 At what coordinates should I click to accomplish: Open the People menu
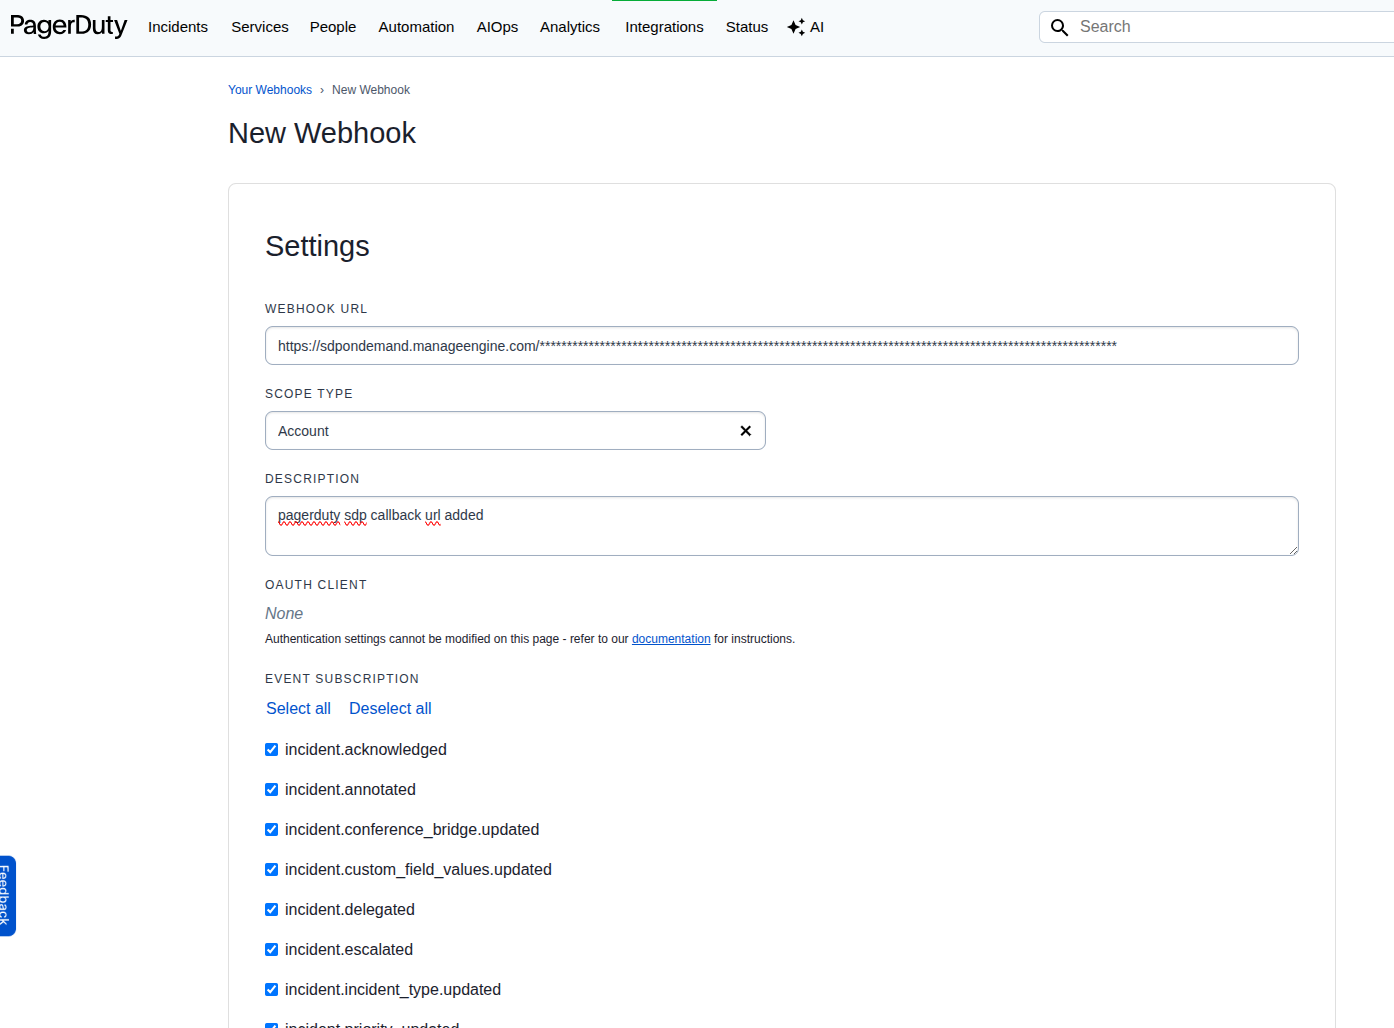point(333,27)
